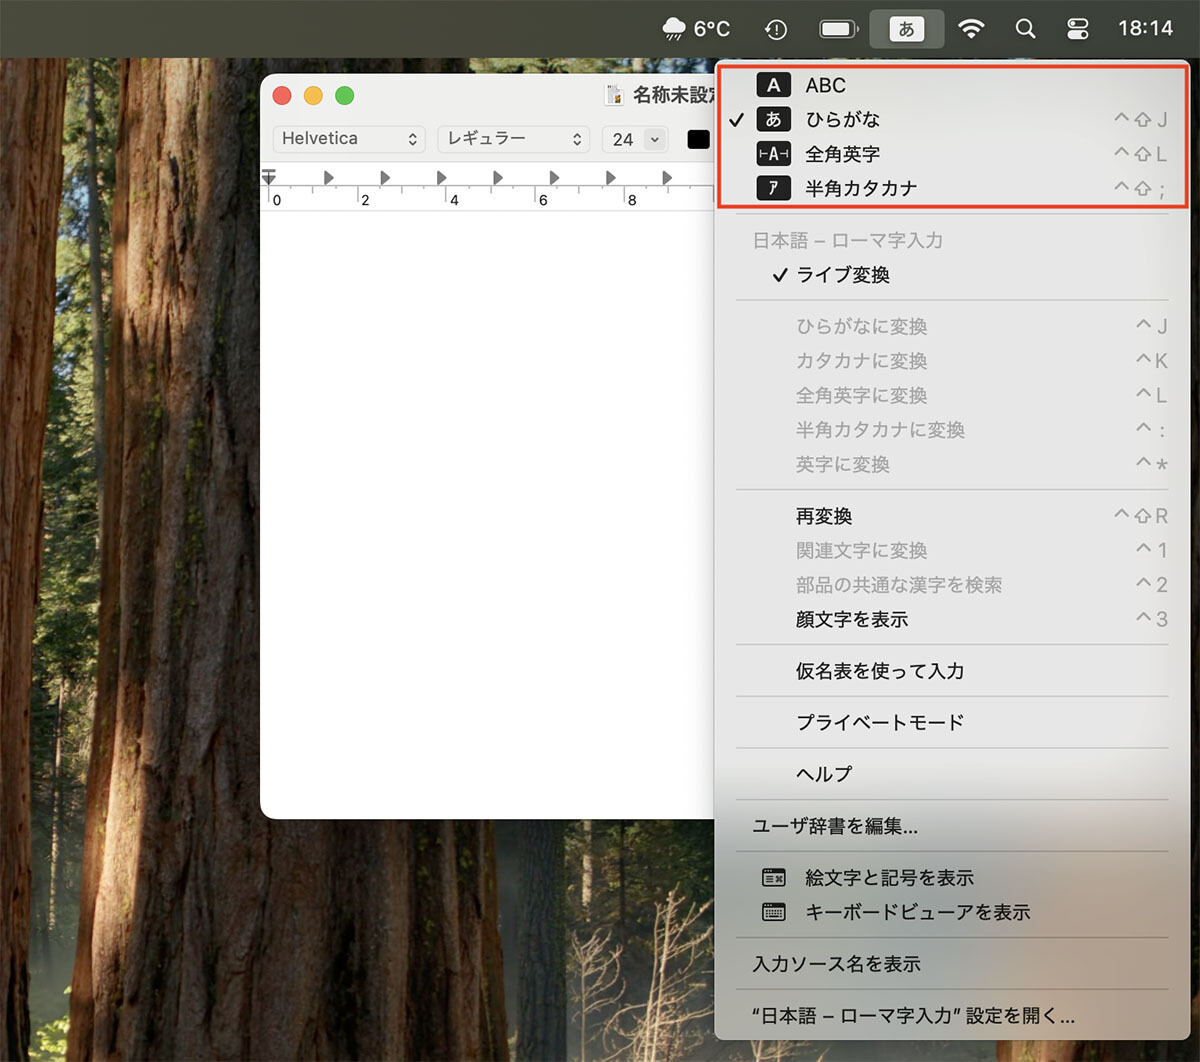1200x1062 pixels.
Task: Open the レギュラー font style dropdown
Action: click(x=513, y=139)
